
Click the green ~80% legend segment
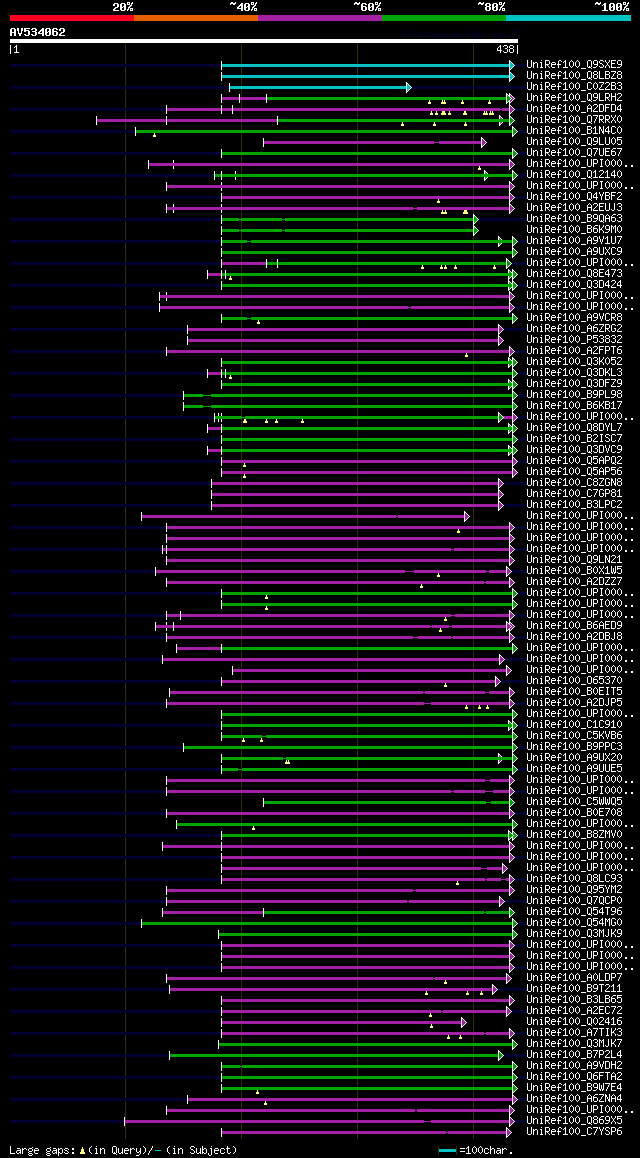[444, 17]
